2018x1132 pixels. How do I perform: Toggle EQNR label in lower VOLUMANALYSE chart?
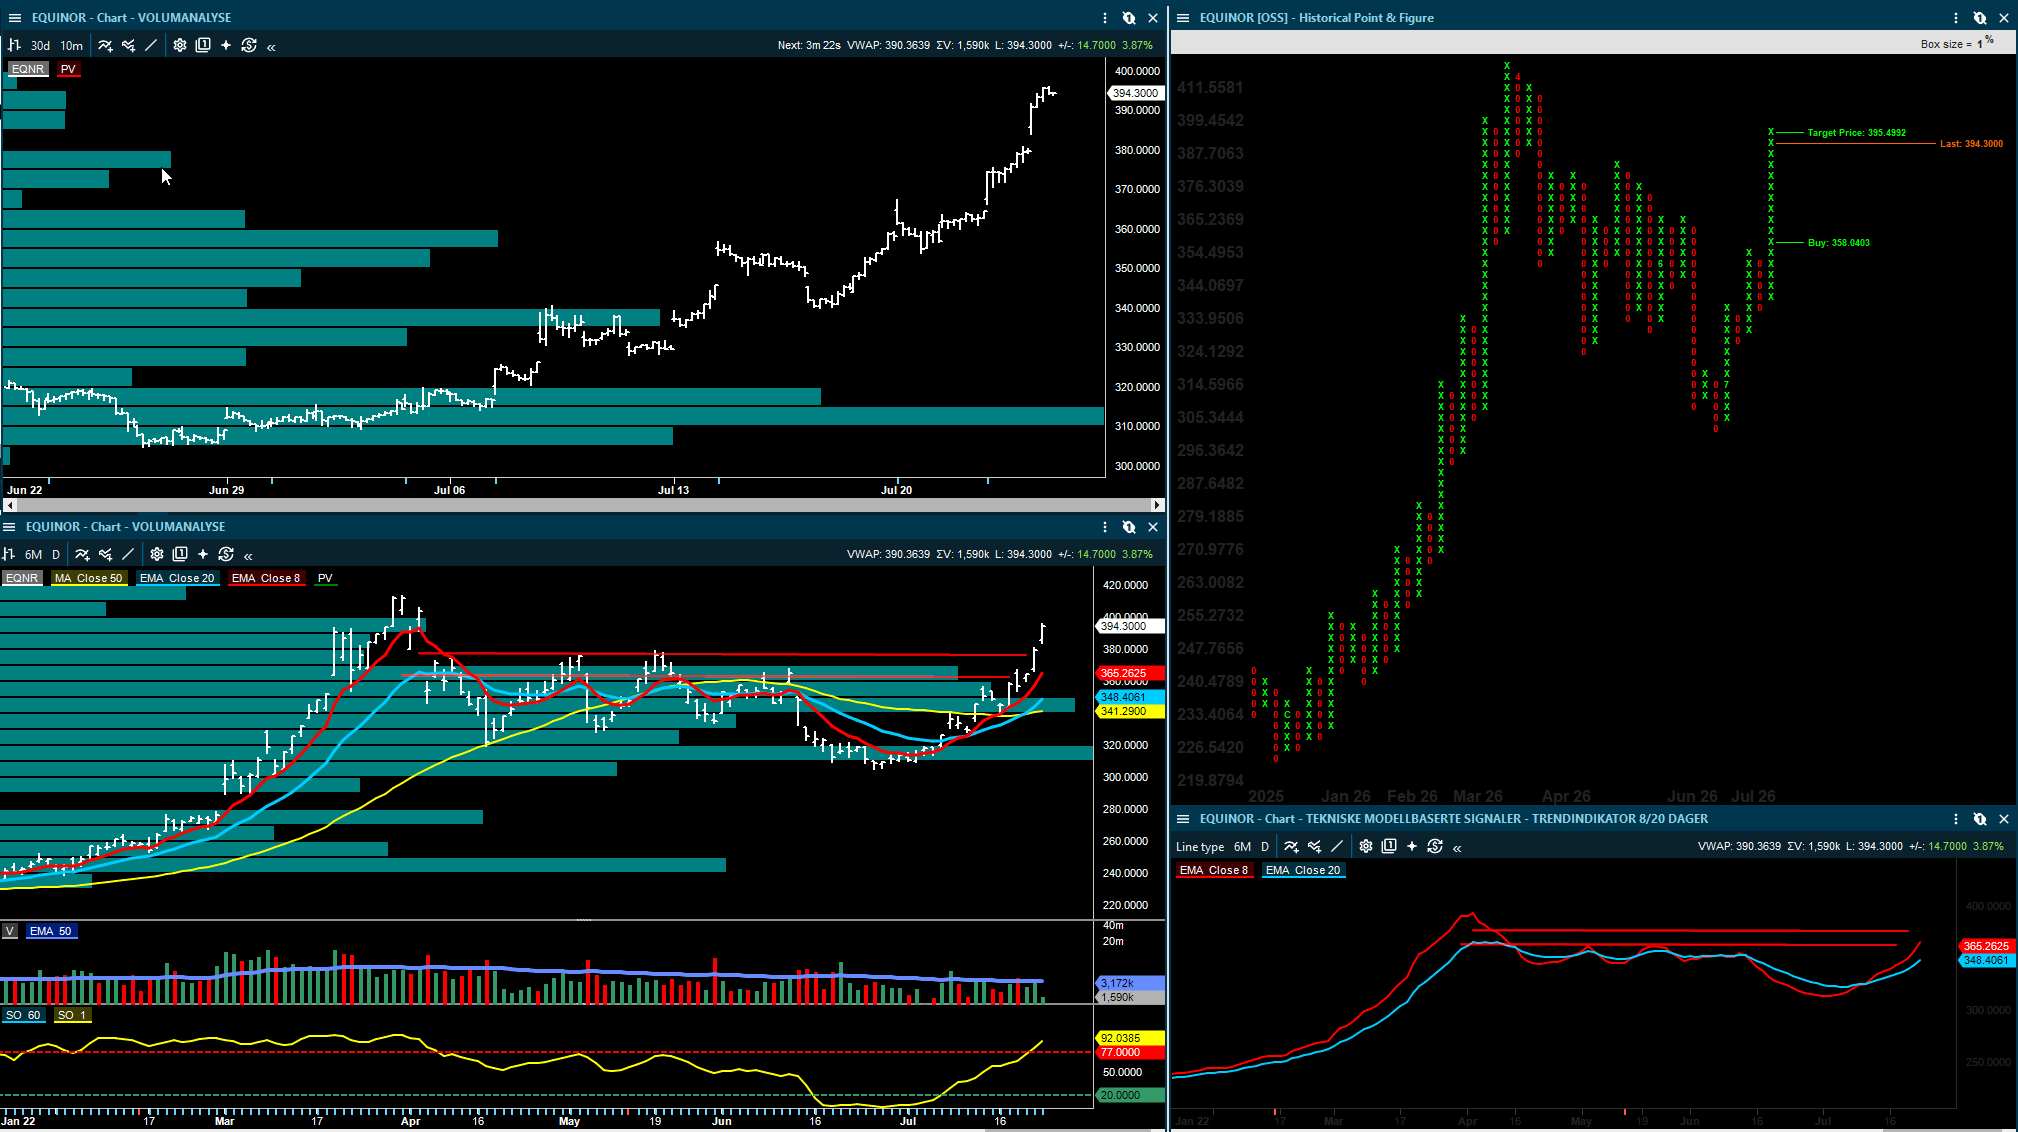(x=22, y=578)
